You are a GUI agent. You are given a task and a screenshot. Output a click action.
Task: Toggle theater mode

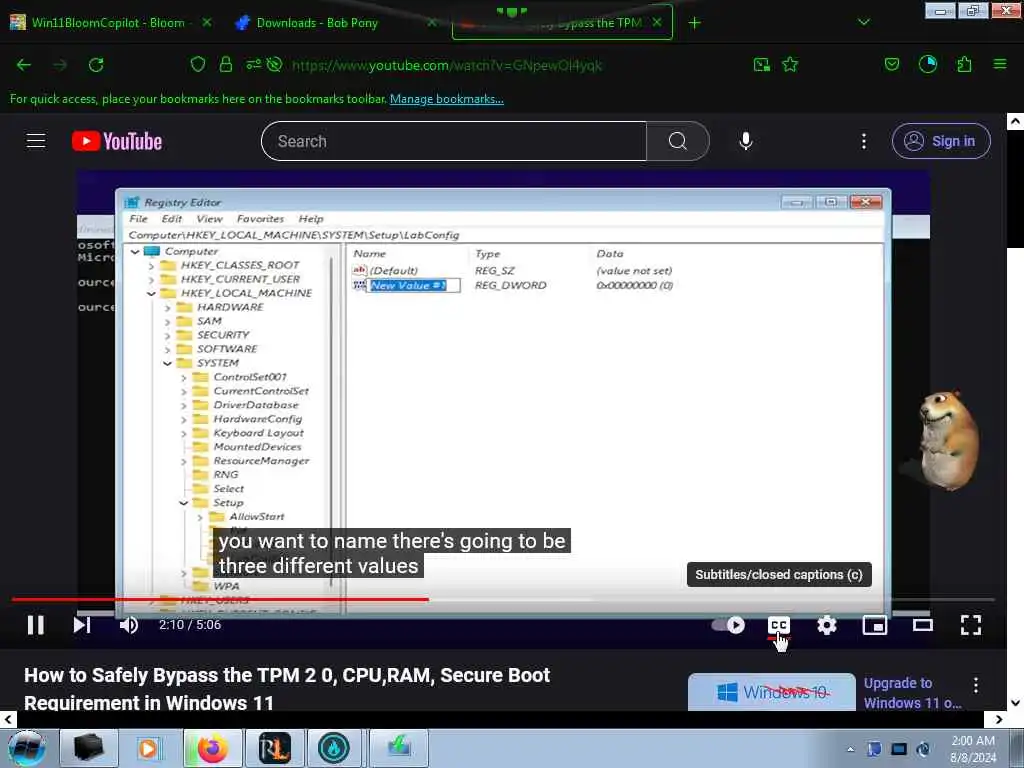click(923, 625)
